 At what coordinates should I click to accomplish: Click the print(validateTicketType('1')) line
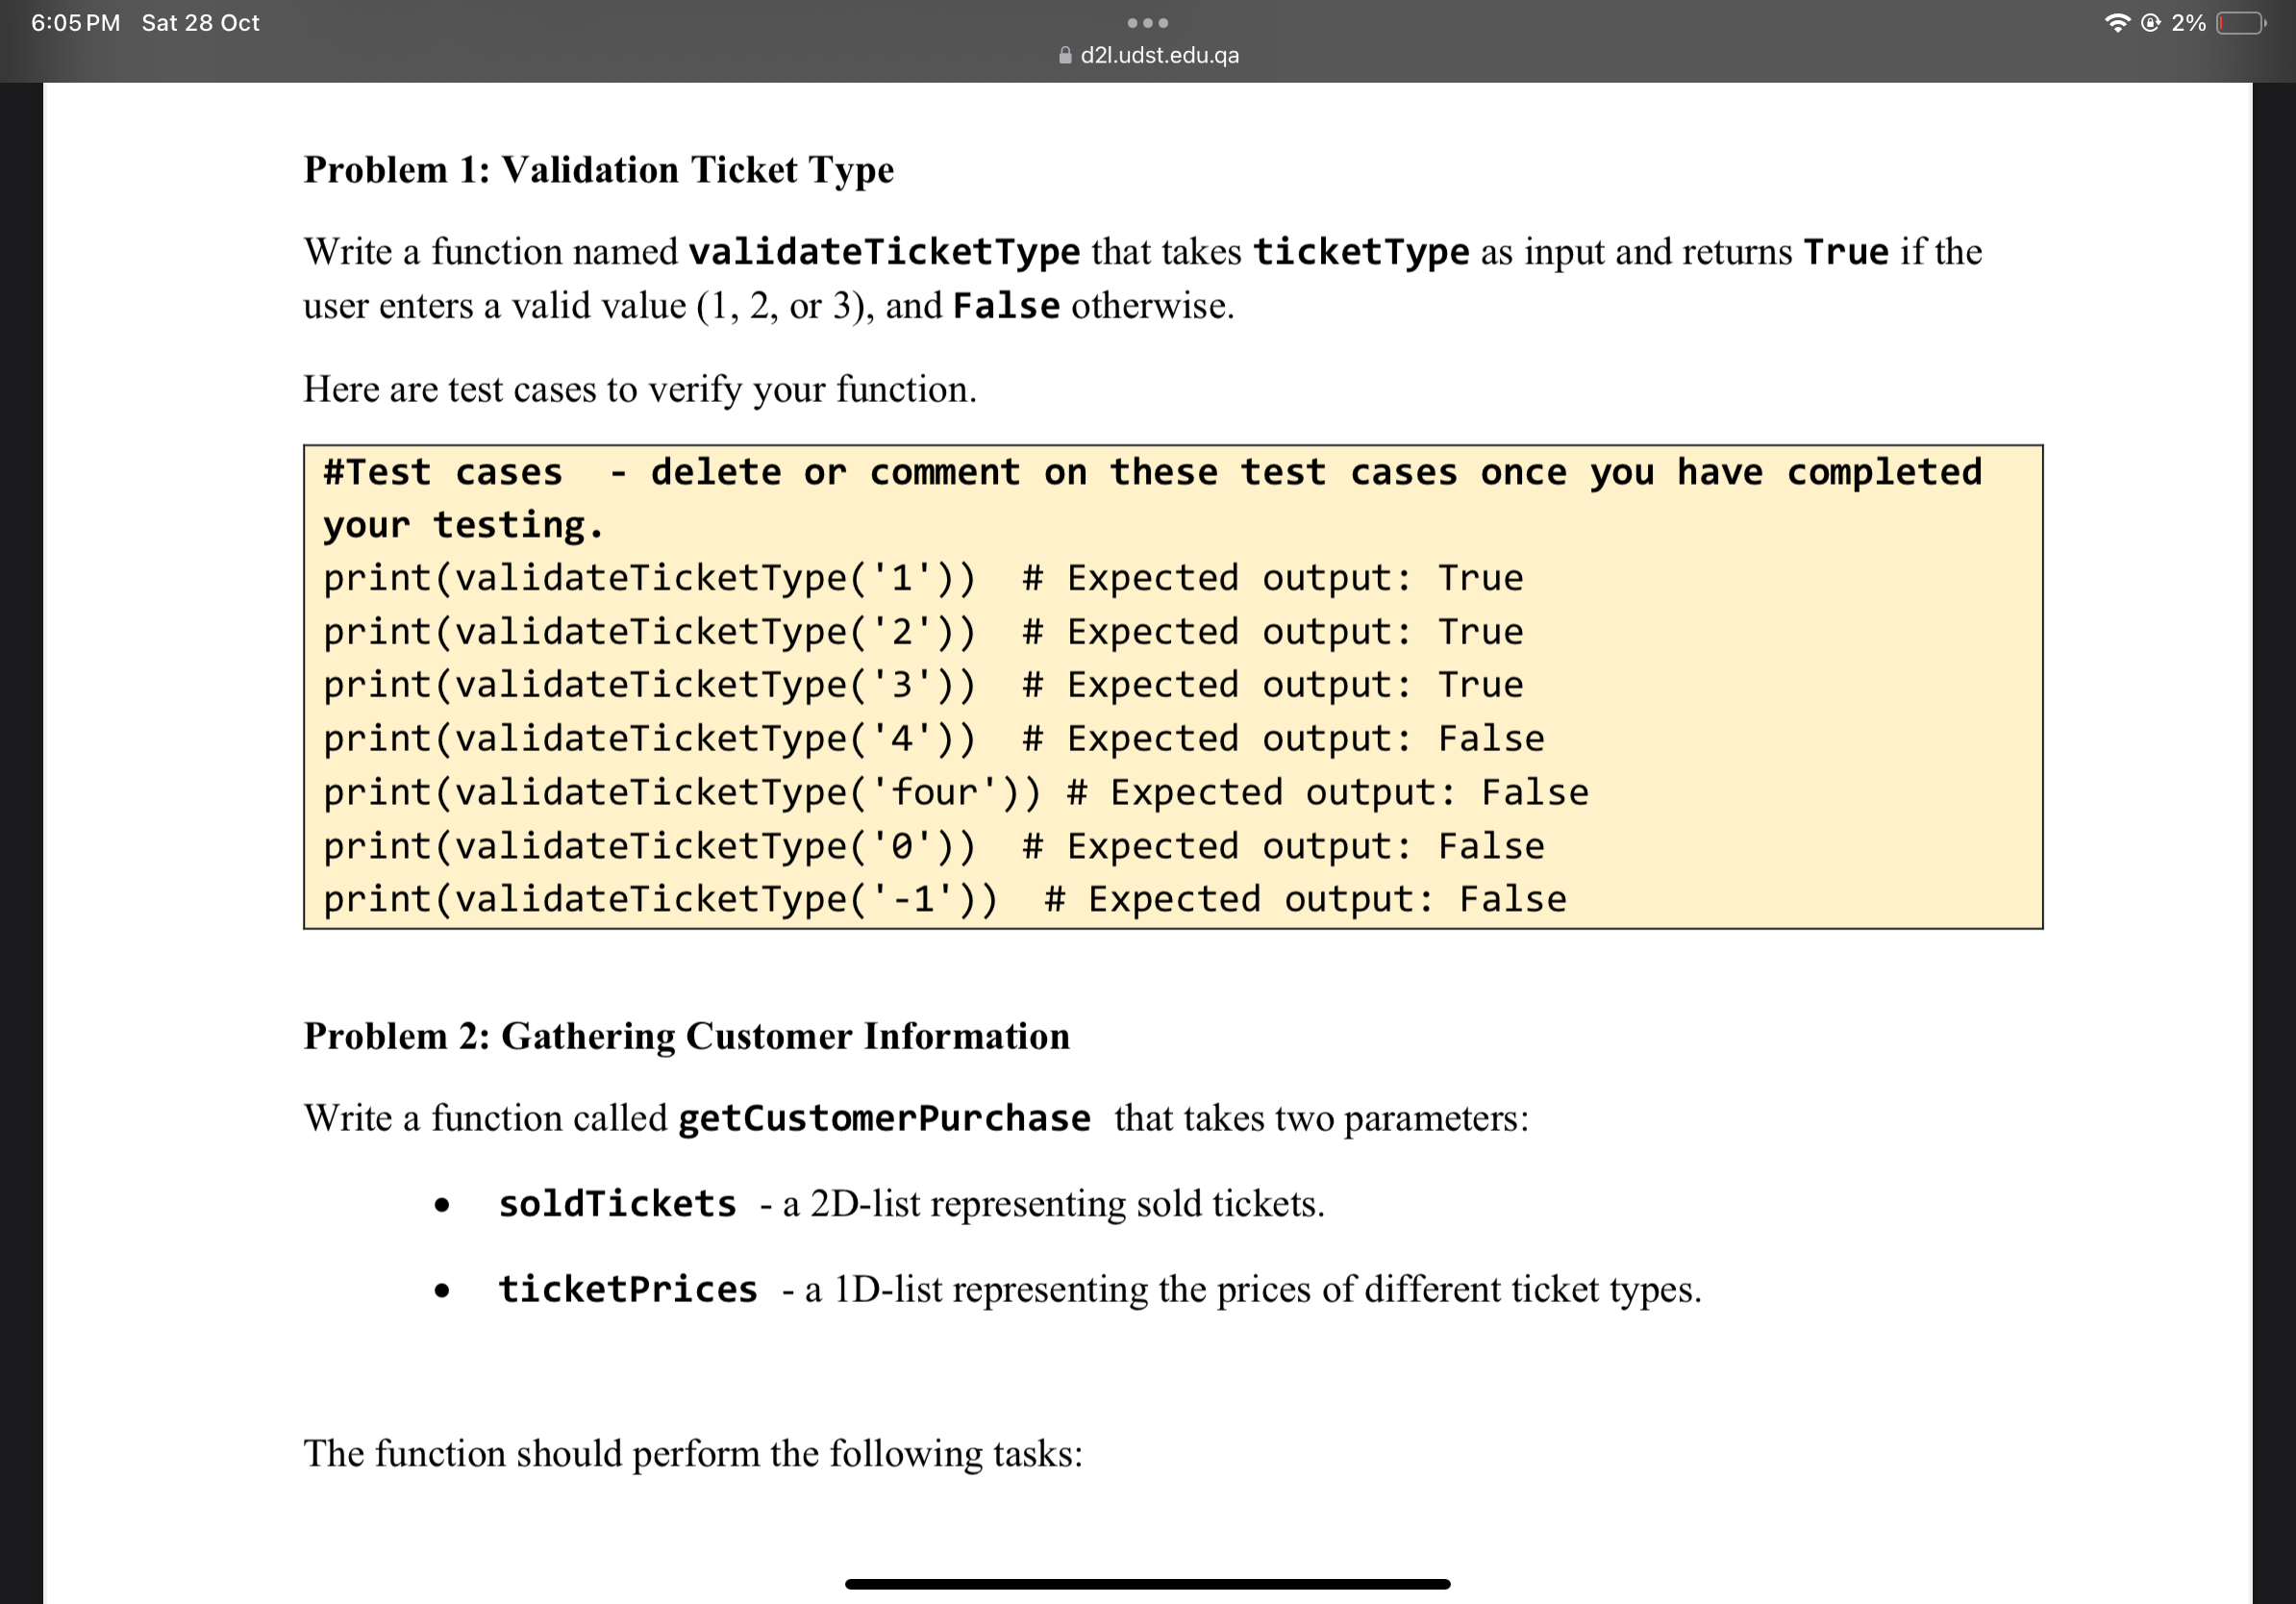922,578
